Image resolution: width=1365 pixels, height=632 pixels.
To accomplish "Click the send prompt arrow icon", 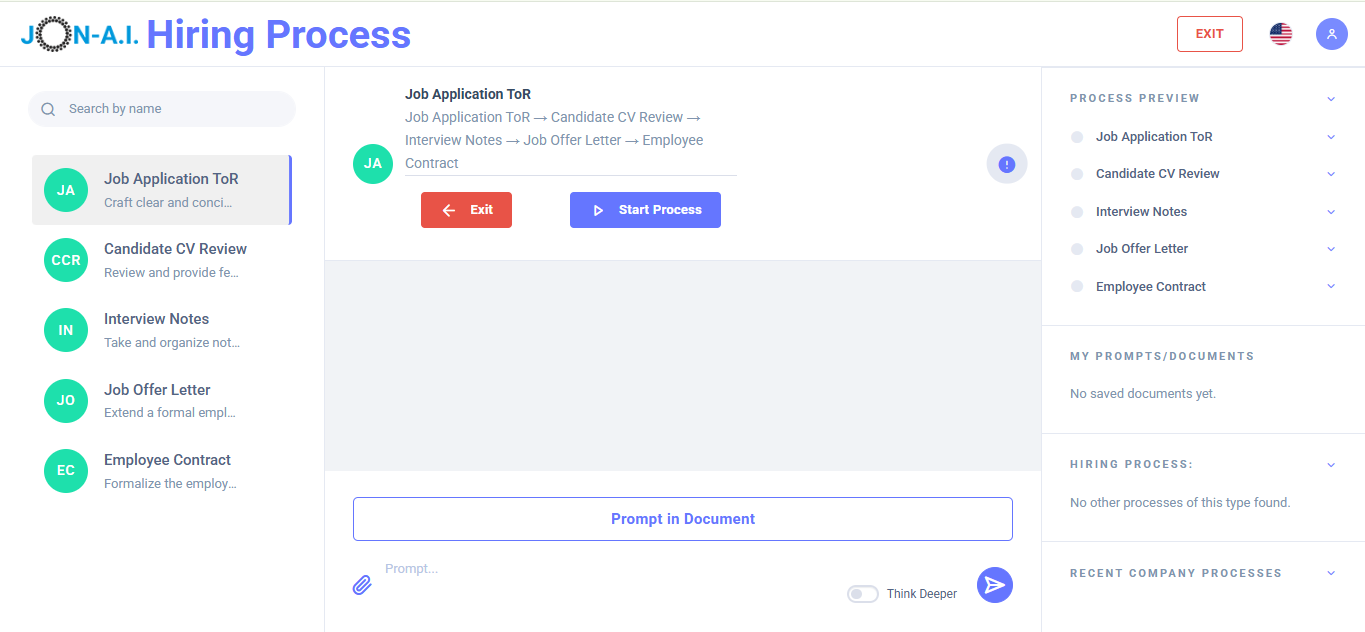I will point(994,584).
